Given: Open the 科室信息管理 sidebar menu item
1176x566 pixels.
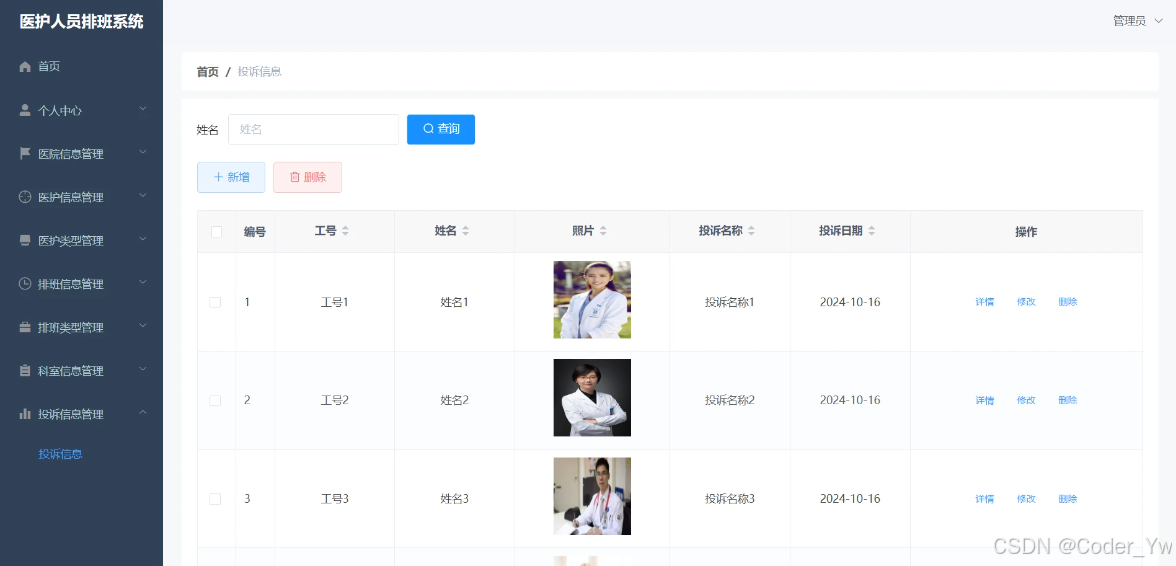Looking at the screenshot, I should click(x=81, y=371).
